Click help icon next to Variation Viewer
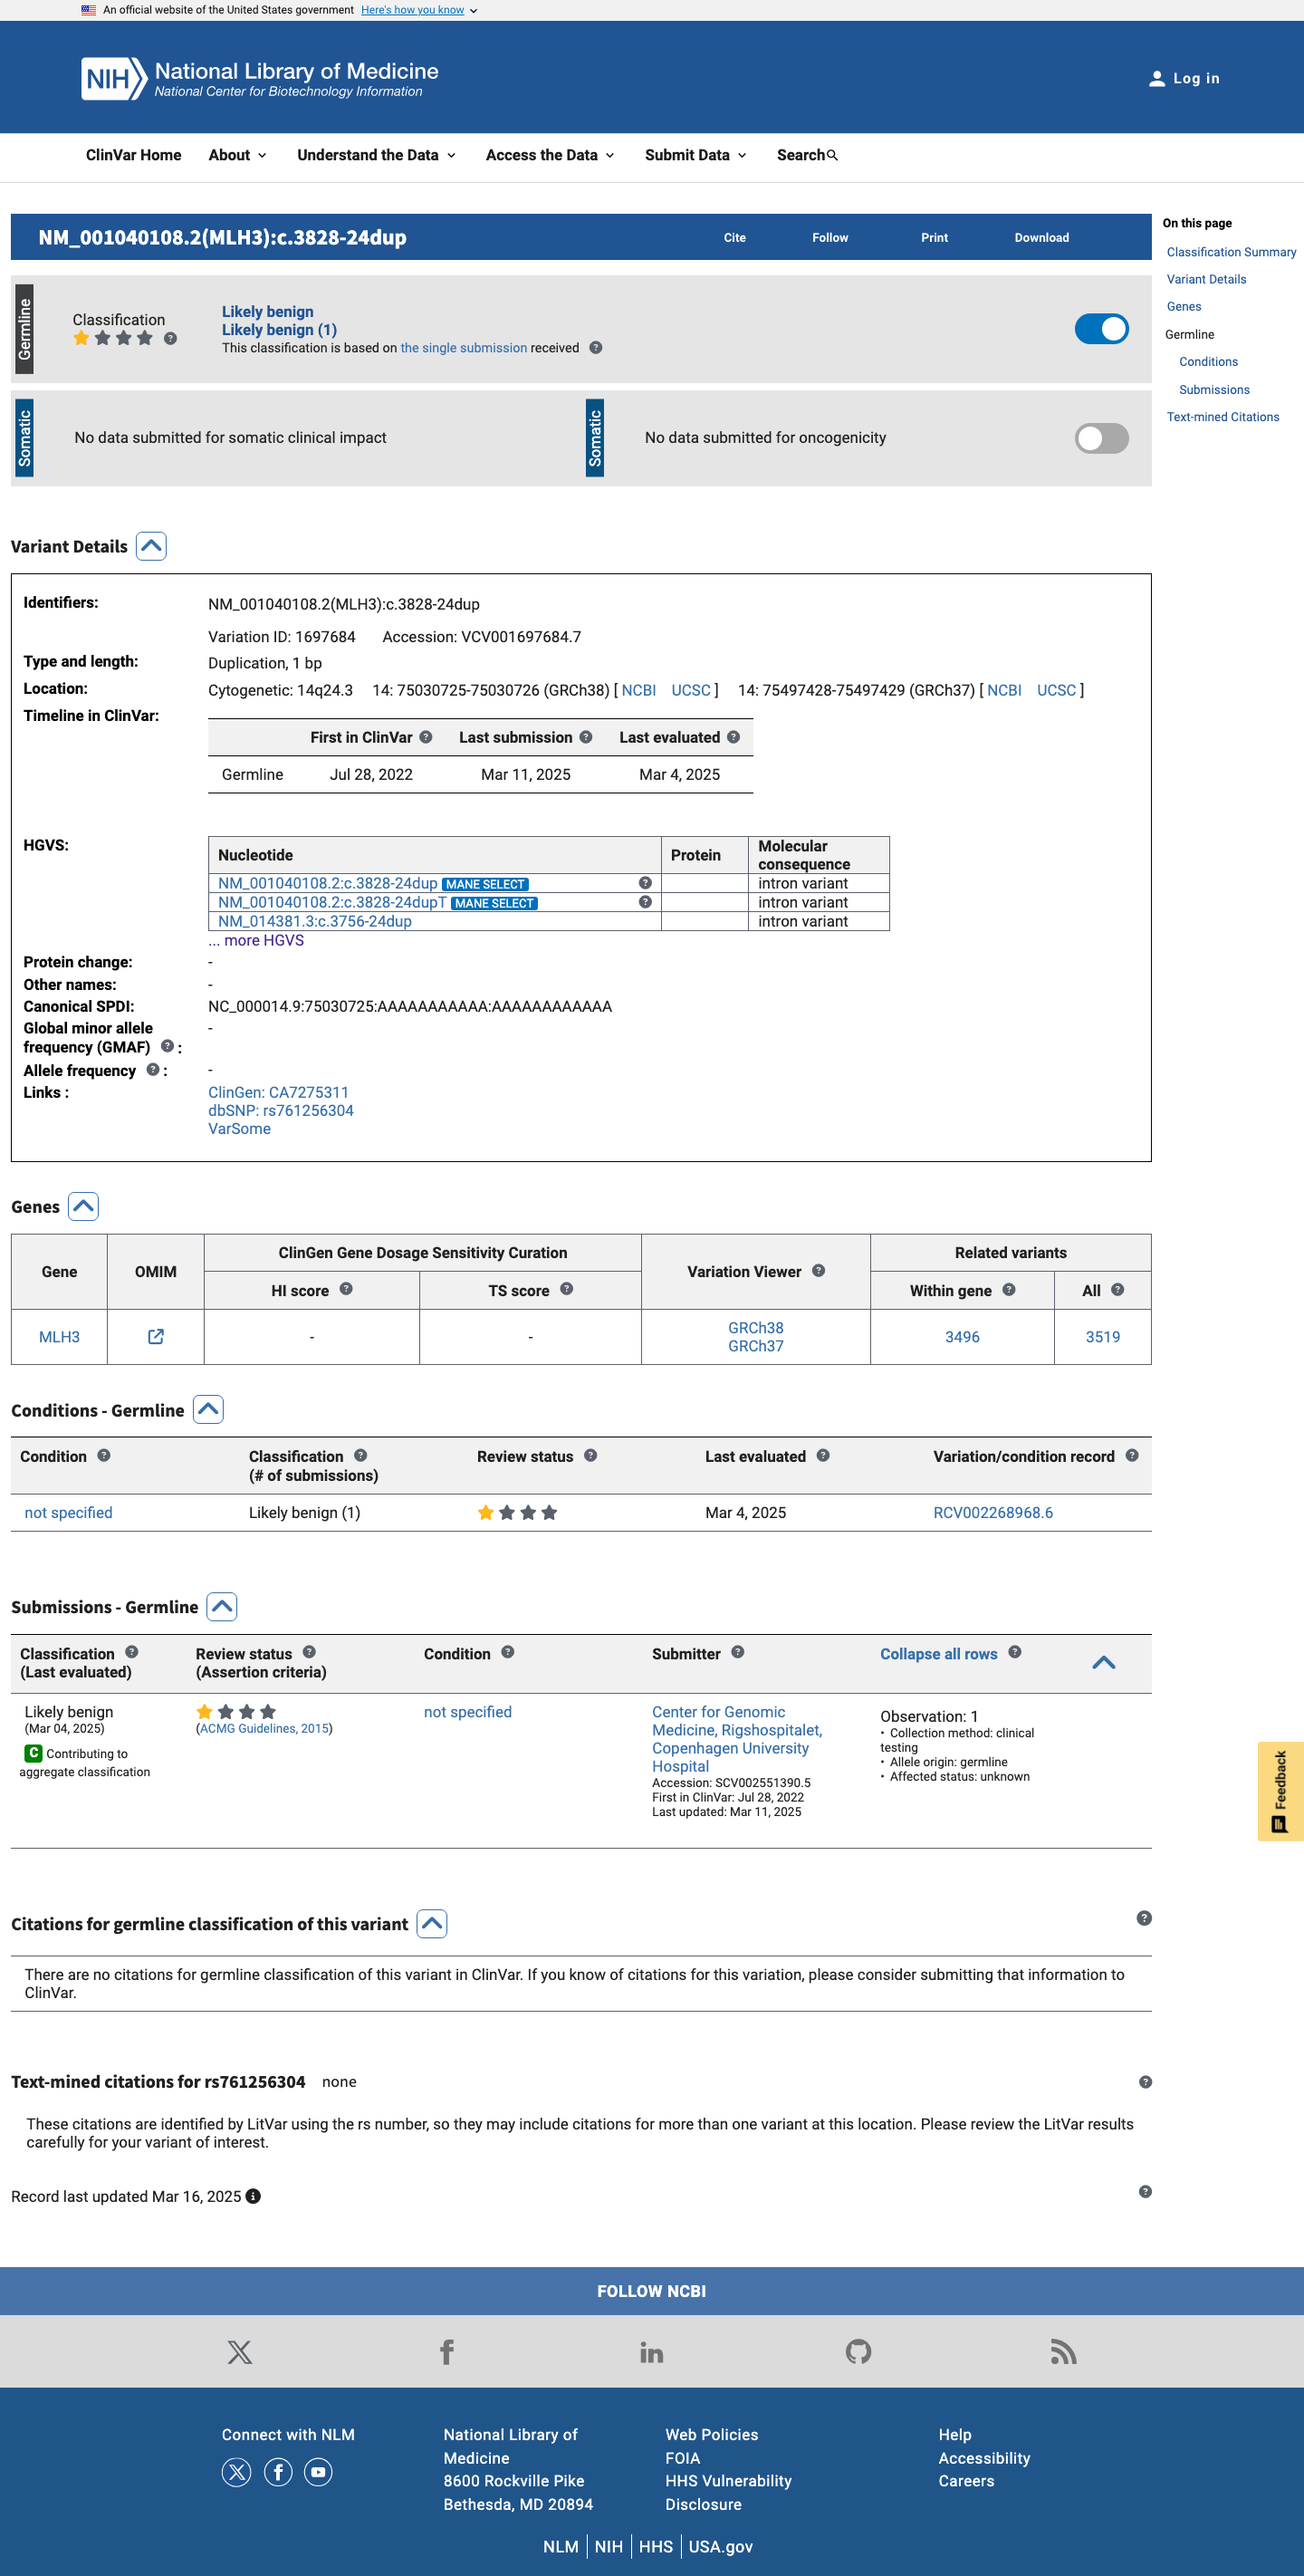Screen dimensions: 1304x2576 (x=819, y=1271)
